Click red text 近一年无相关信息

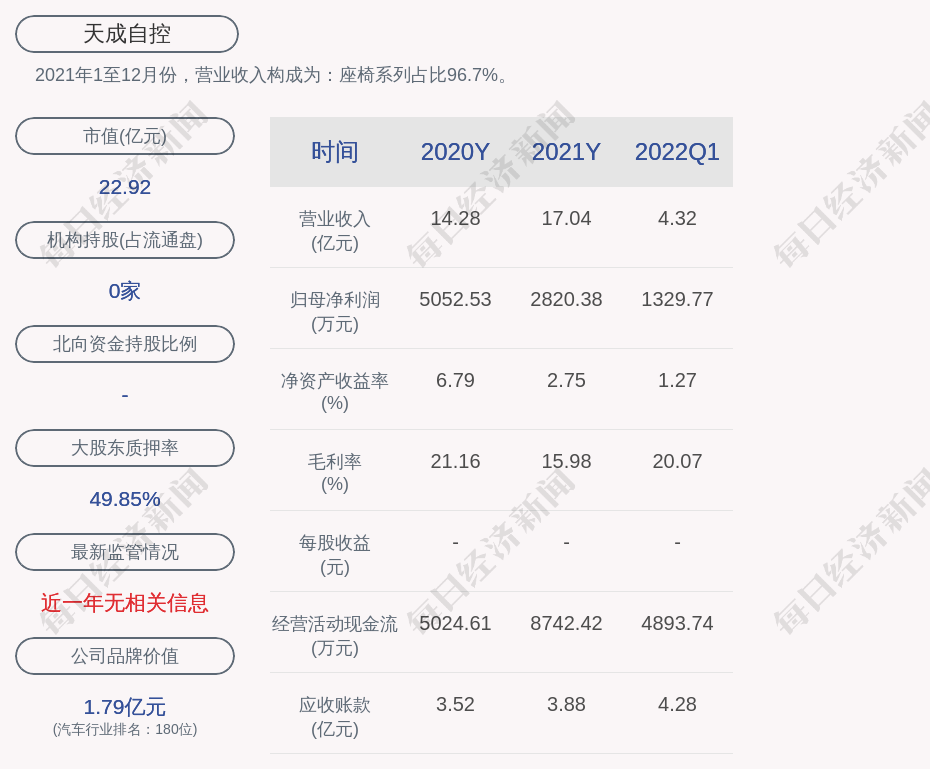coord(125,603)
